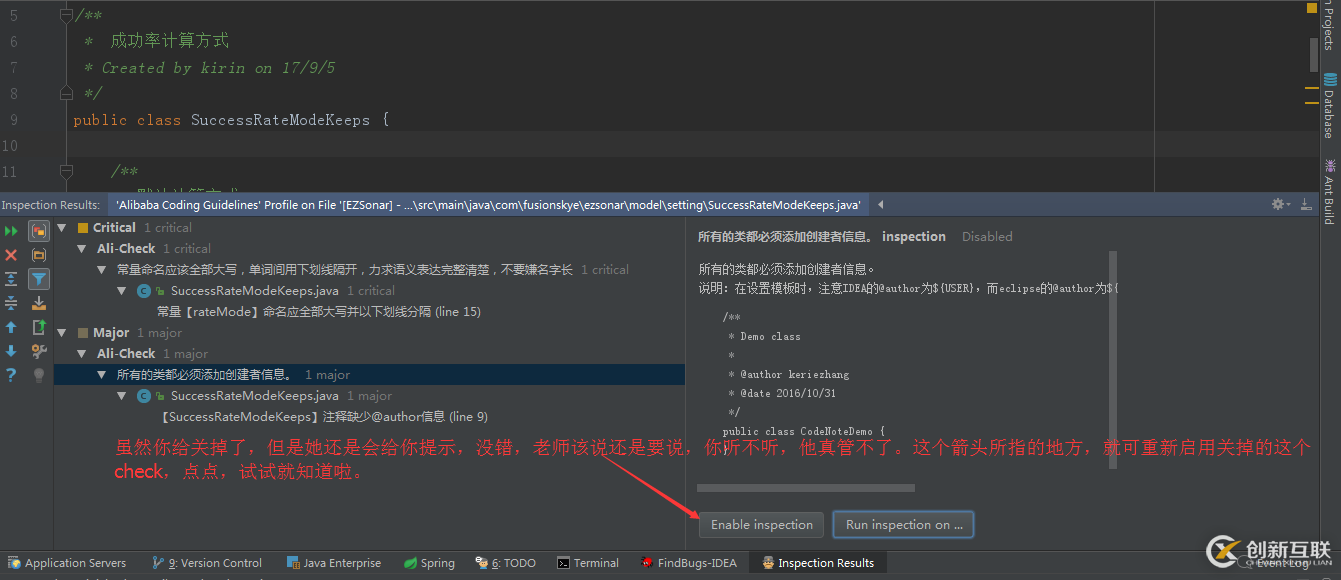Open the Application Servers tool window
Viewport: 1341px width, 580px height.
pos(66,563)
